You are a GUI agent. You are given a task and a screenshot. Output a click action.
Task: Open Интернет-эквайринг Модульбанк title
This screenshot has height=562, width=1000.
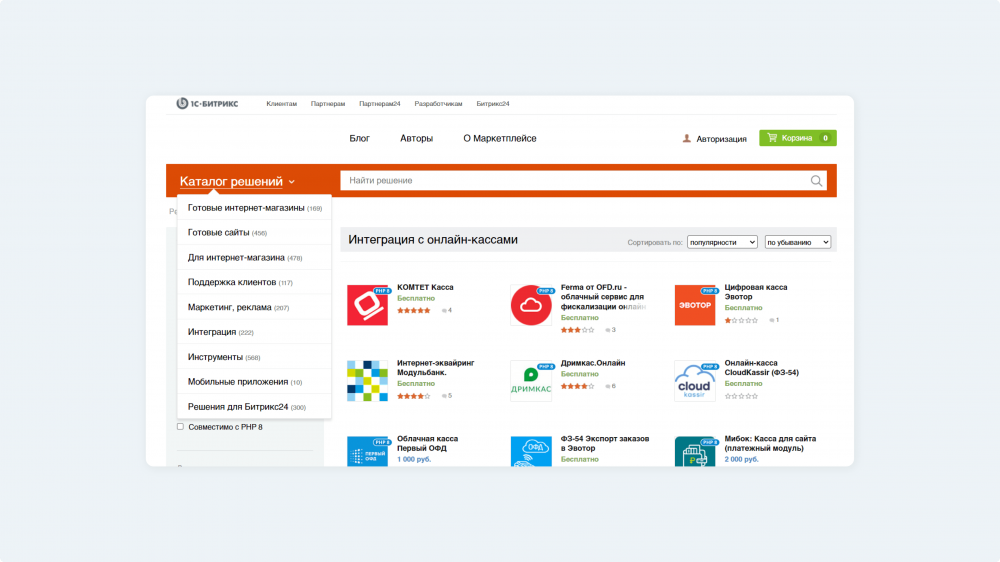436,367
